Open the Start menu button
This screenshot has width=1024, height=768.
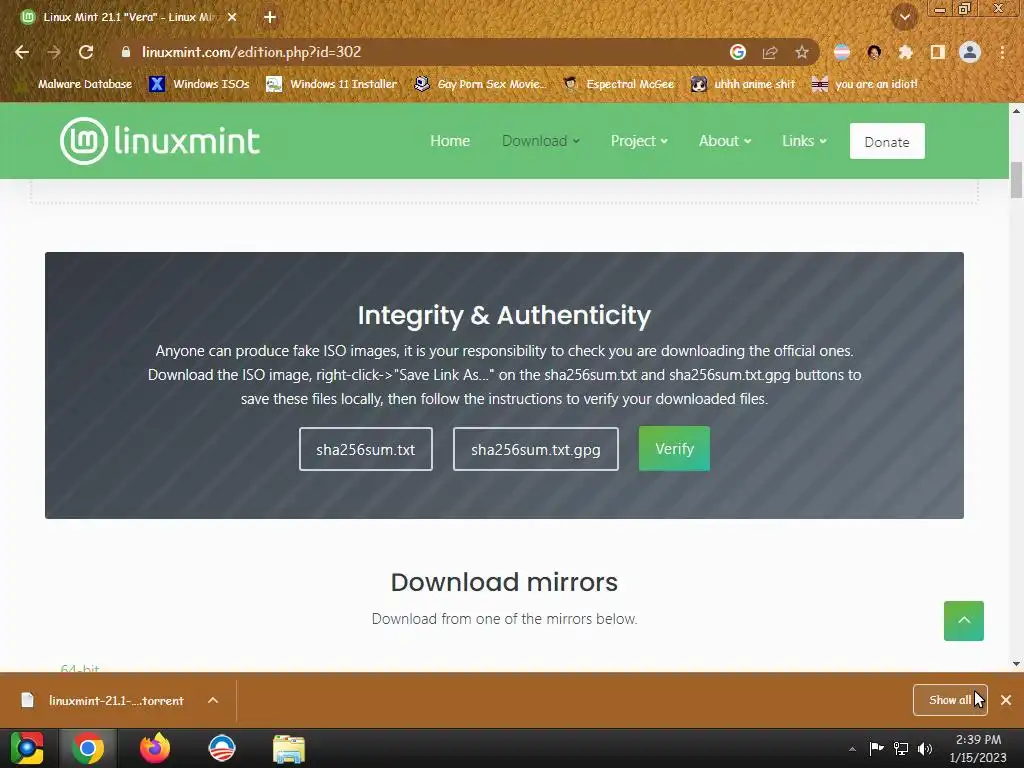(x=27, y=748)
